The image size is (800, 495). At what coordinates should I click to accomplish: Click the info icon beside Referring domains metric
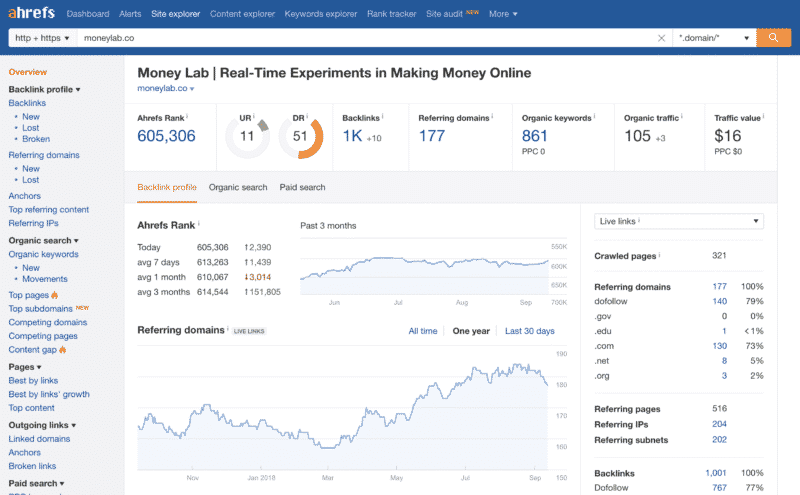(492, 116)
